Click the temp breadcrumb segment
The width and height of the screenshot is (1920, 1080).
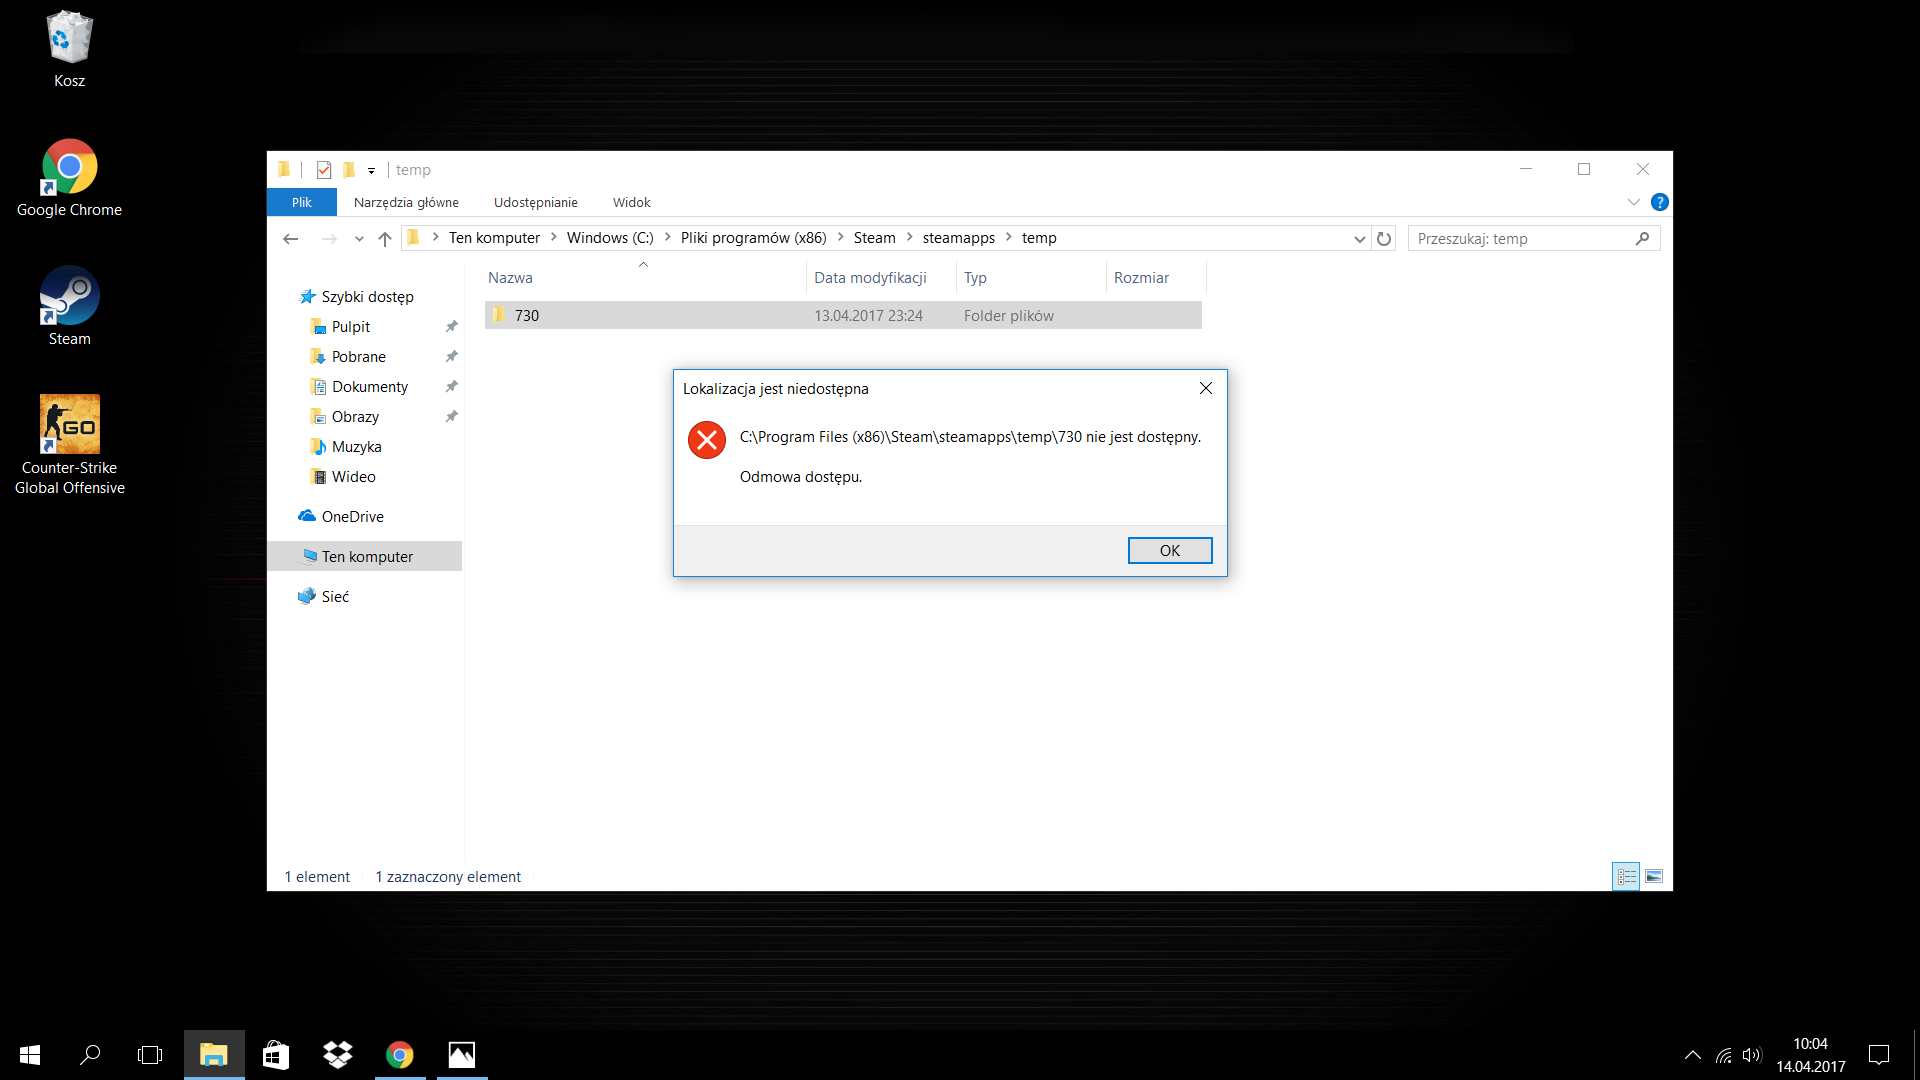tap(1039, 238)
